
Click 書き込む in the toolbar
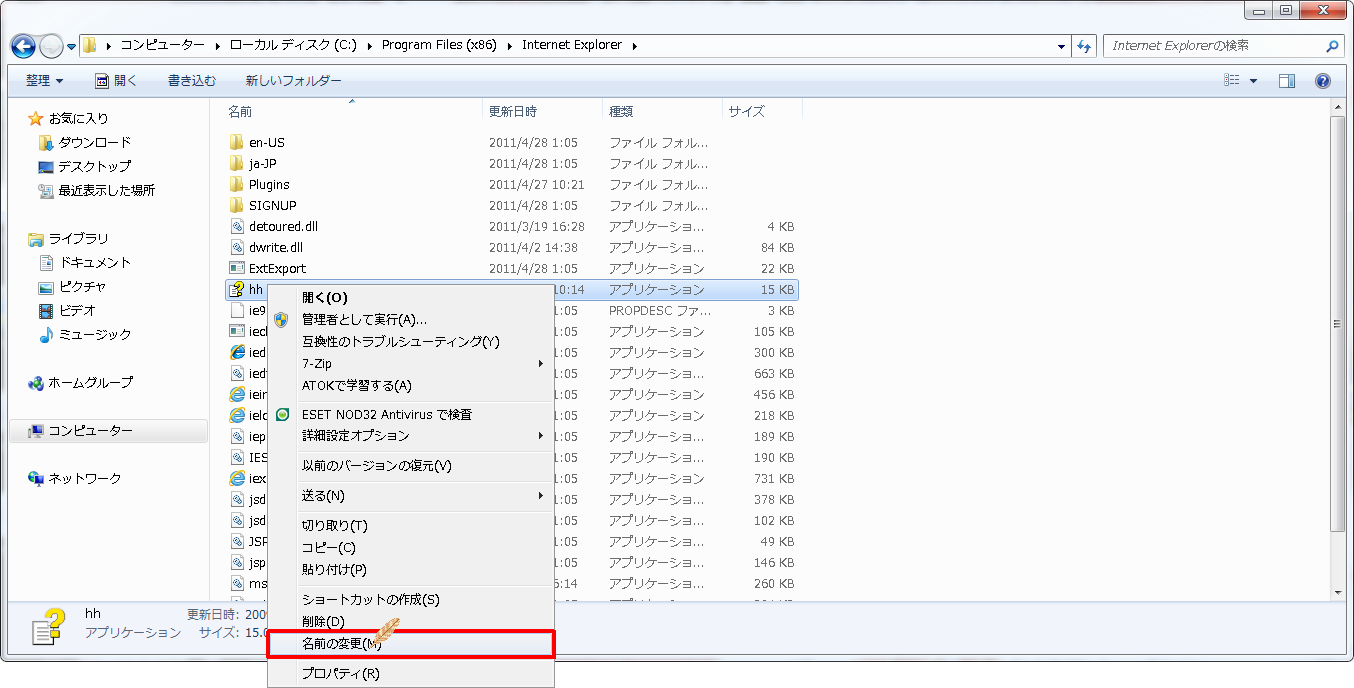coord(194,81)
